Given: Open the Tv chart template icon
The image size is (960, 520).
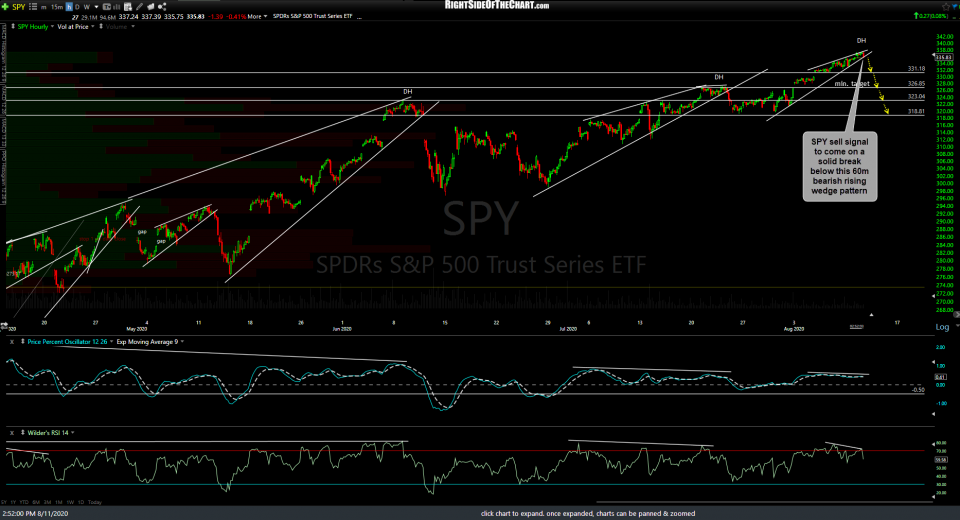Looking at the screenshot, I should (x=107, y=7).
